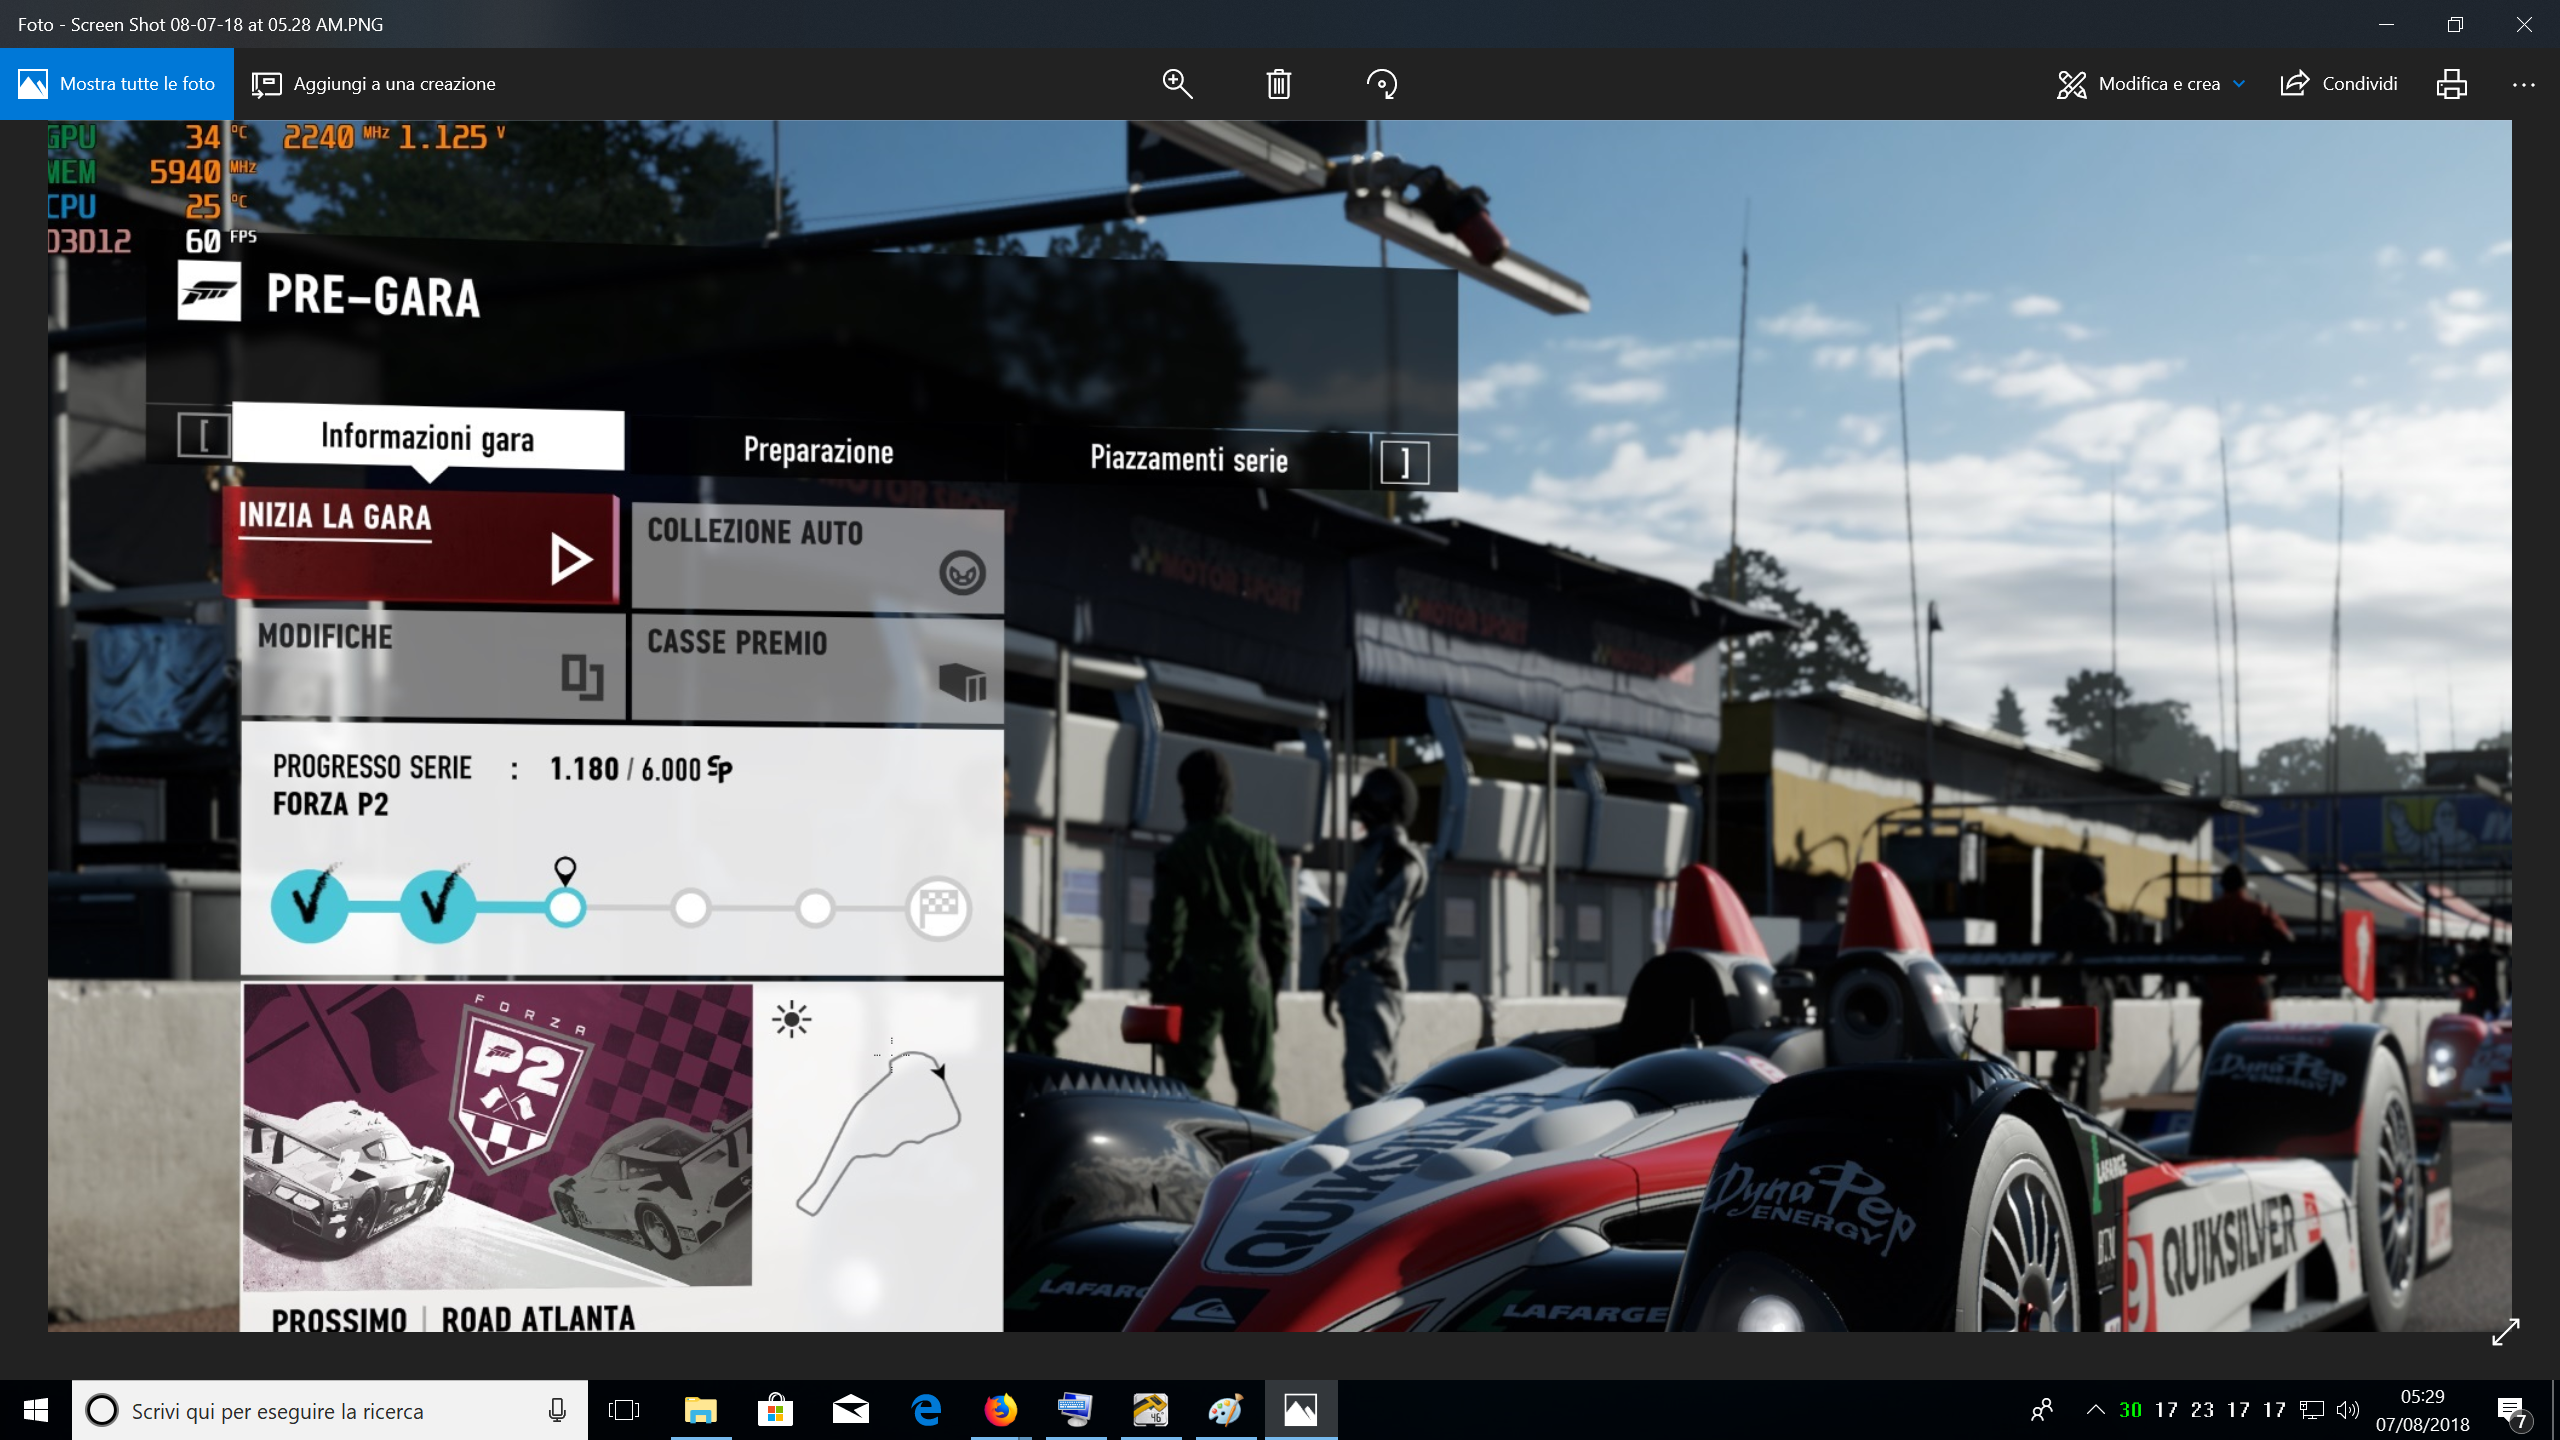Click the first completed checkmark race marker
This screenshot has height=1440, width=2560.
pyautogui.click(x=310, y=905)
